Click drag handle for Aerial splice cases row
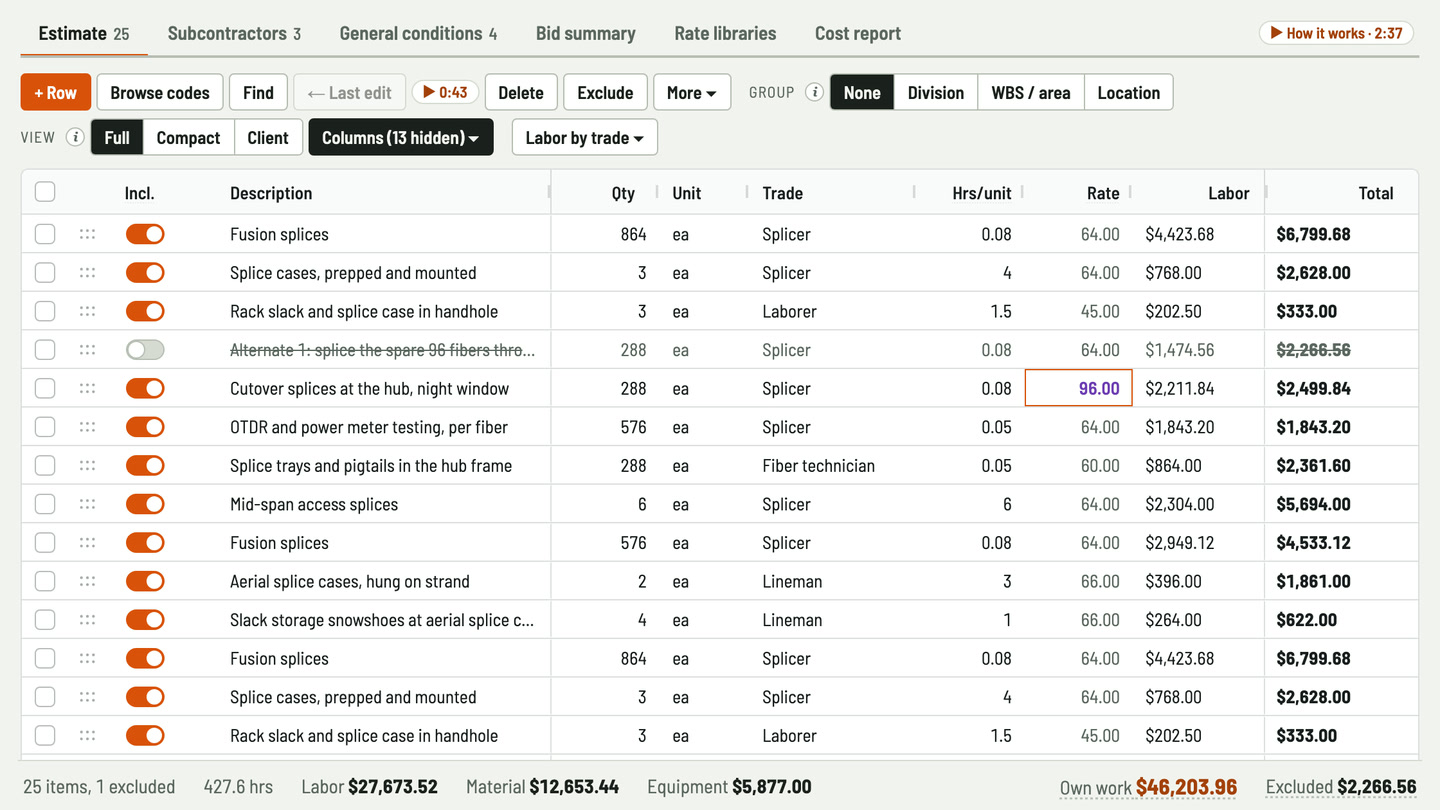The image size is (1440, 810). click(87, 581)
